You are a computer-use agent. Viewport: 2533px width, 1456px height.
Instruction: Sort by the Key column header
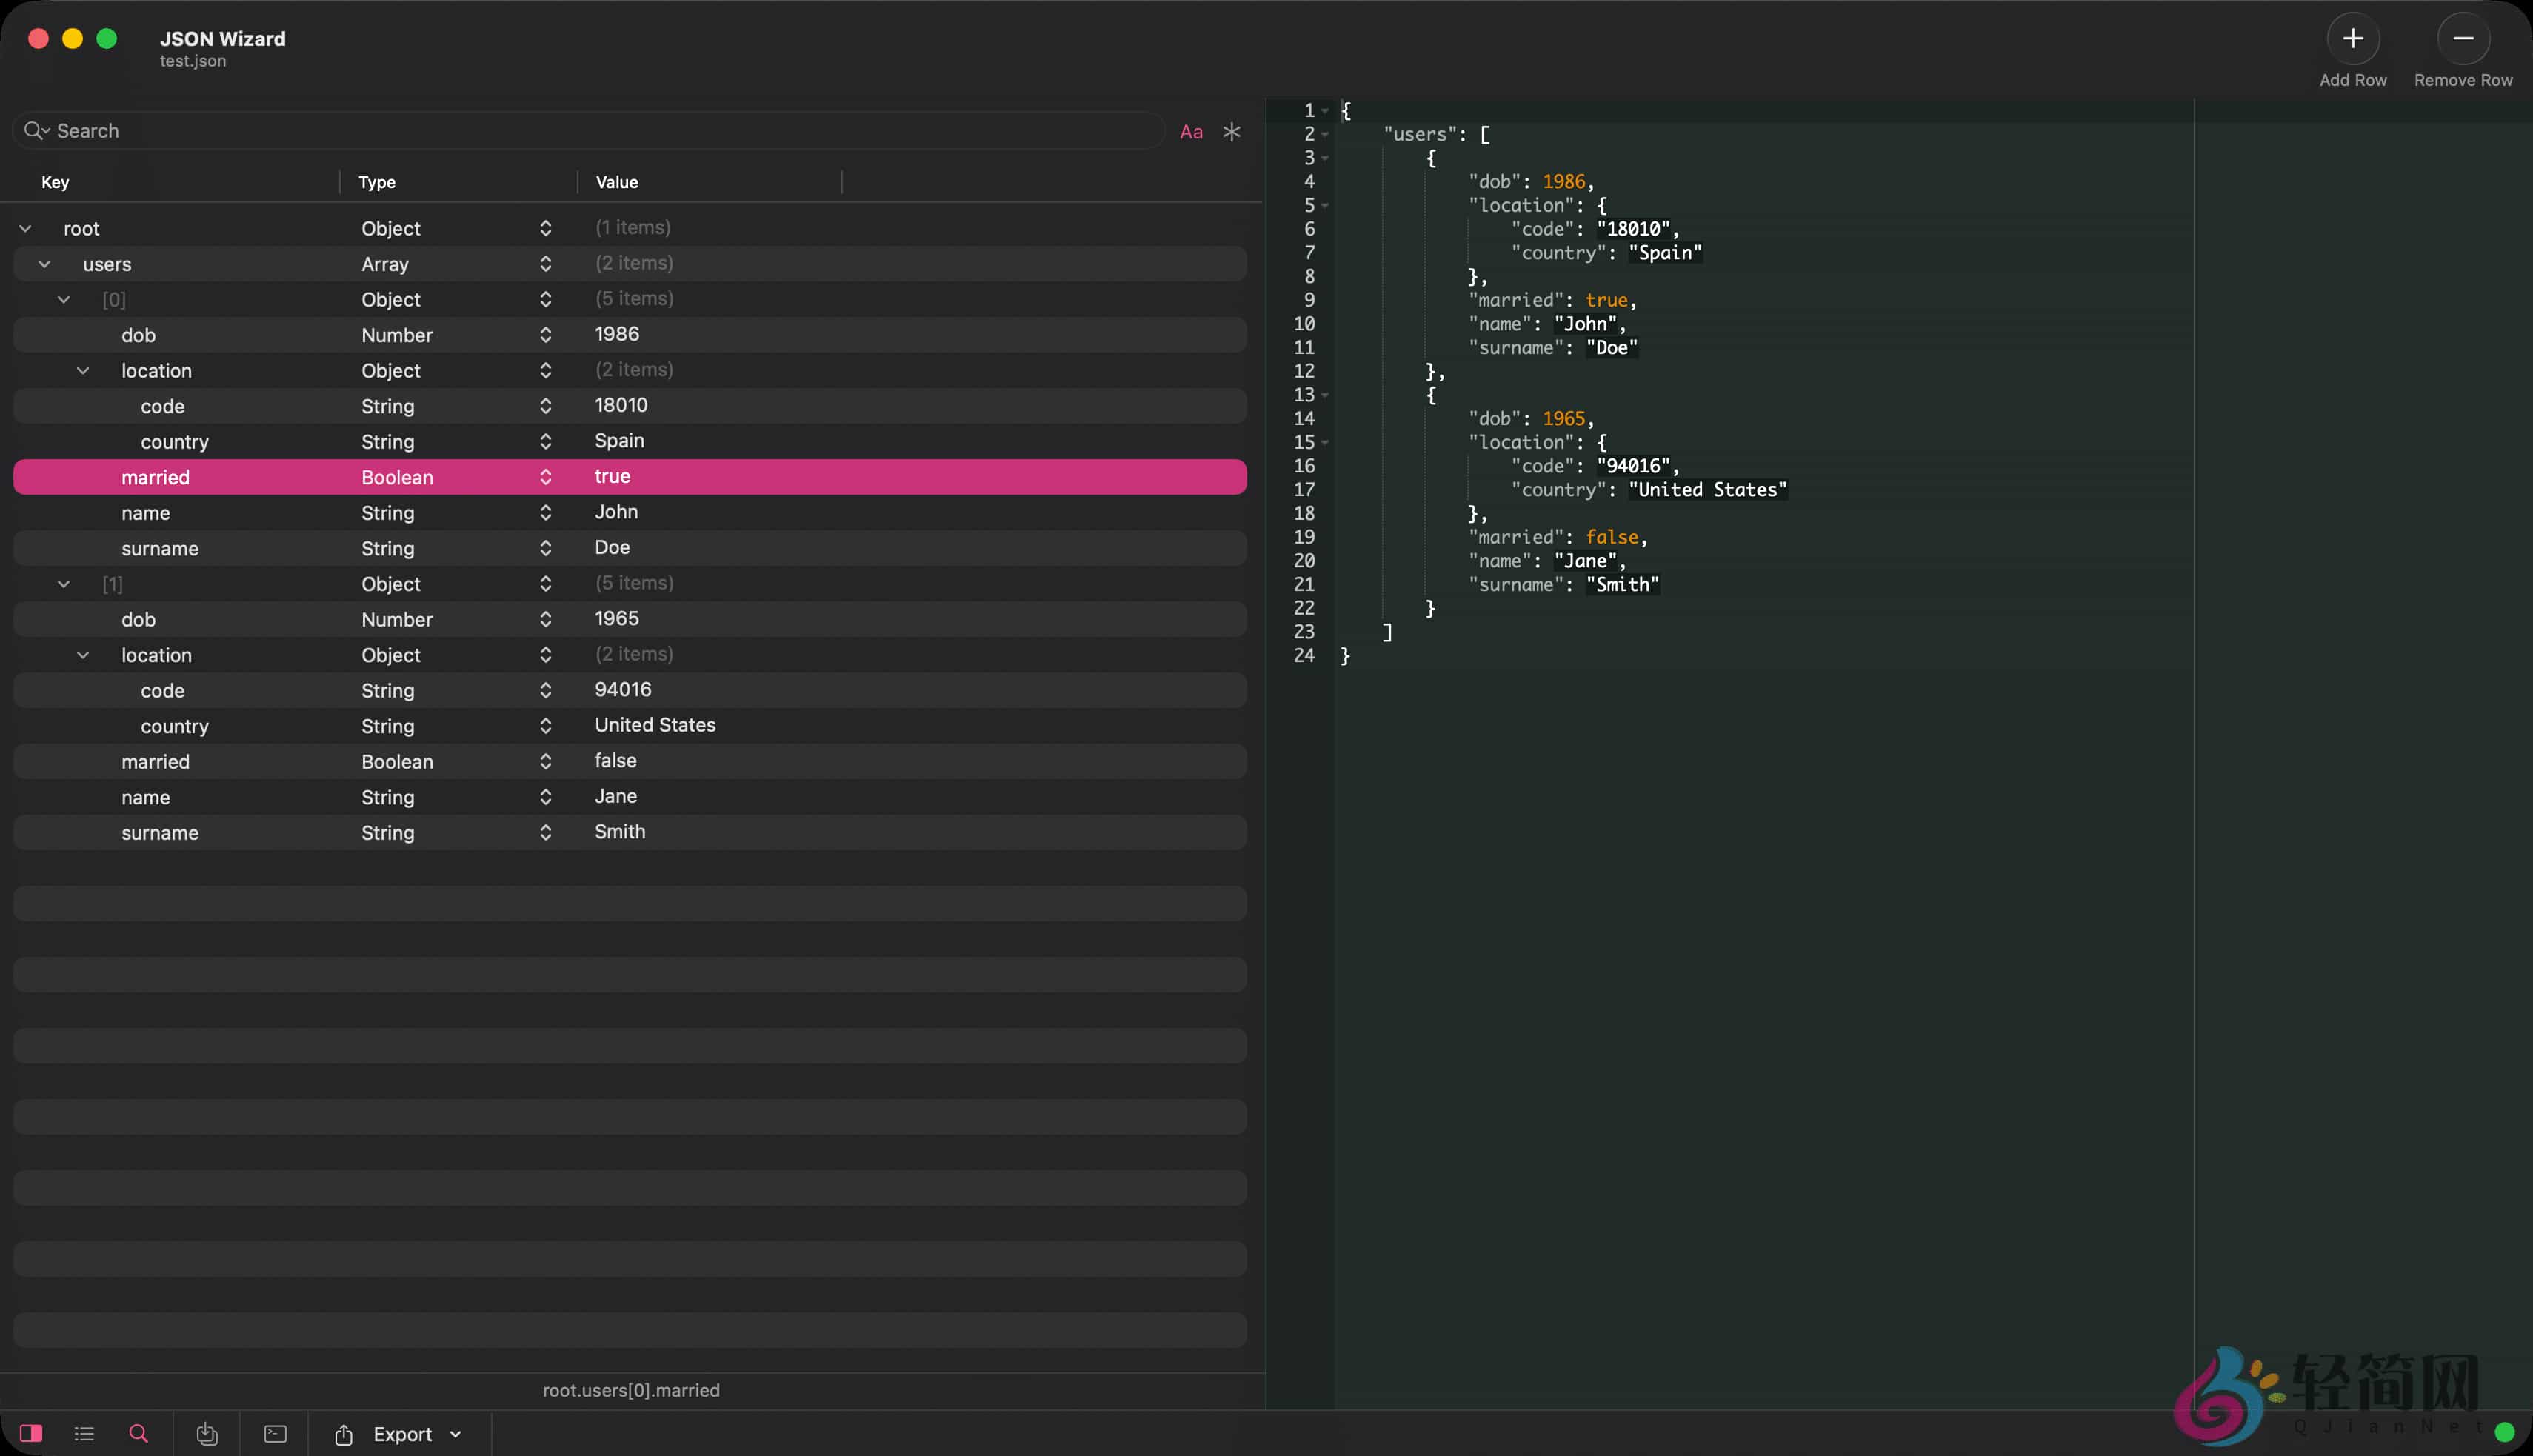click(x=55, y=182)
